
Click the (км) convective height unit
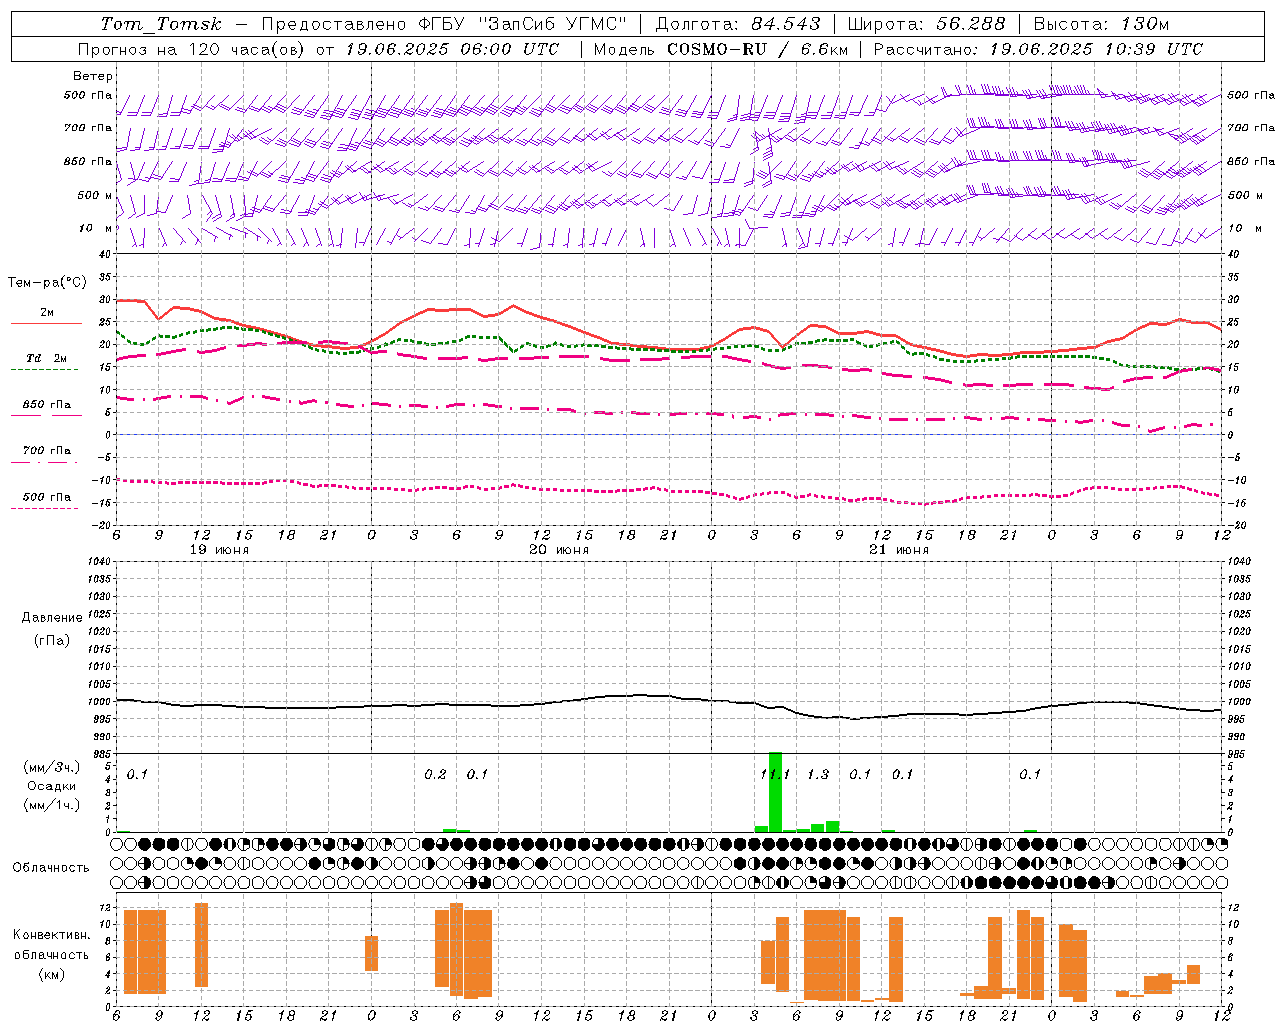tap(51, 973)
